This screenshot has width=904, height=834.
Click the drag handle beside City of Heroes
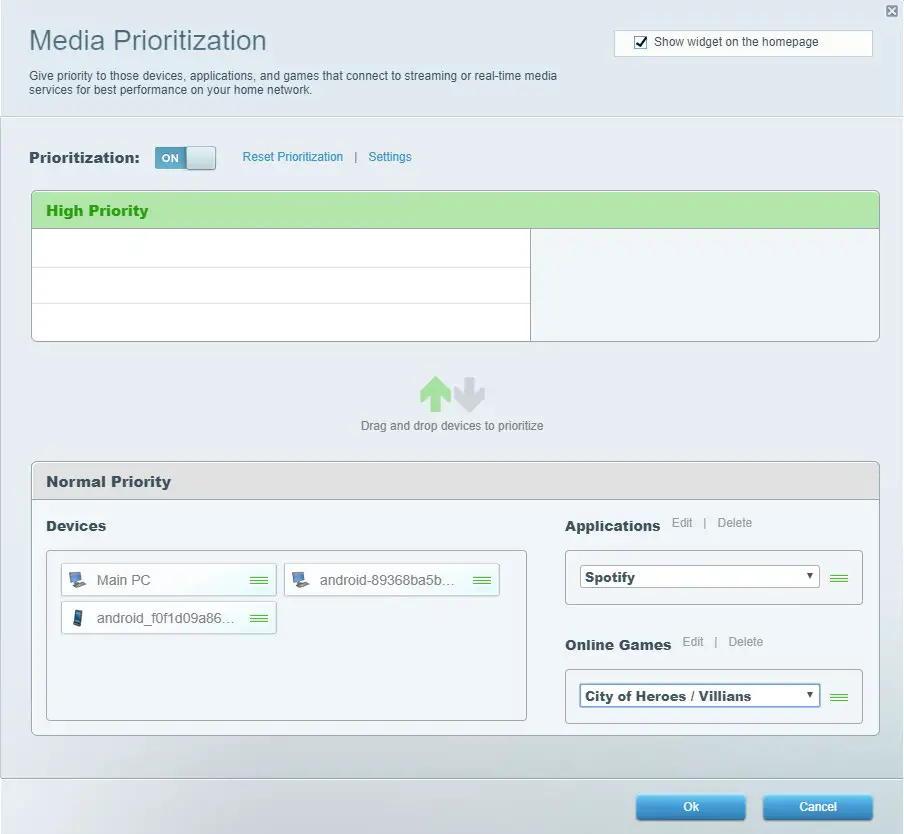tap(839, 696)
